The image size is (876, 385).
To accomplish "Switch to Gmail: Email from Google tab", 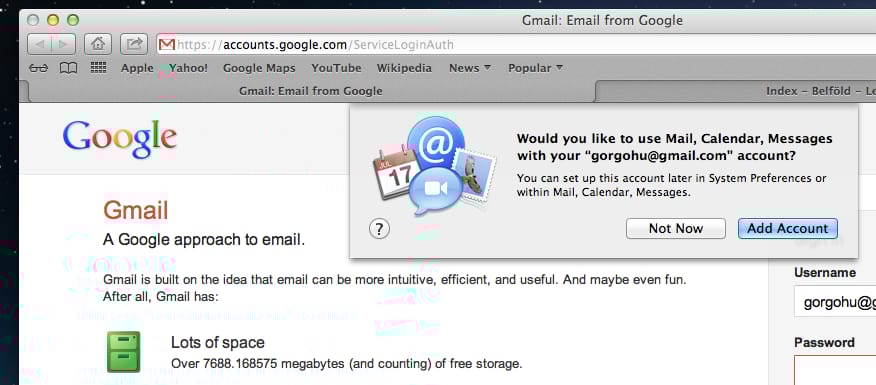I will [310, 91].
